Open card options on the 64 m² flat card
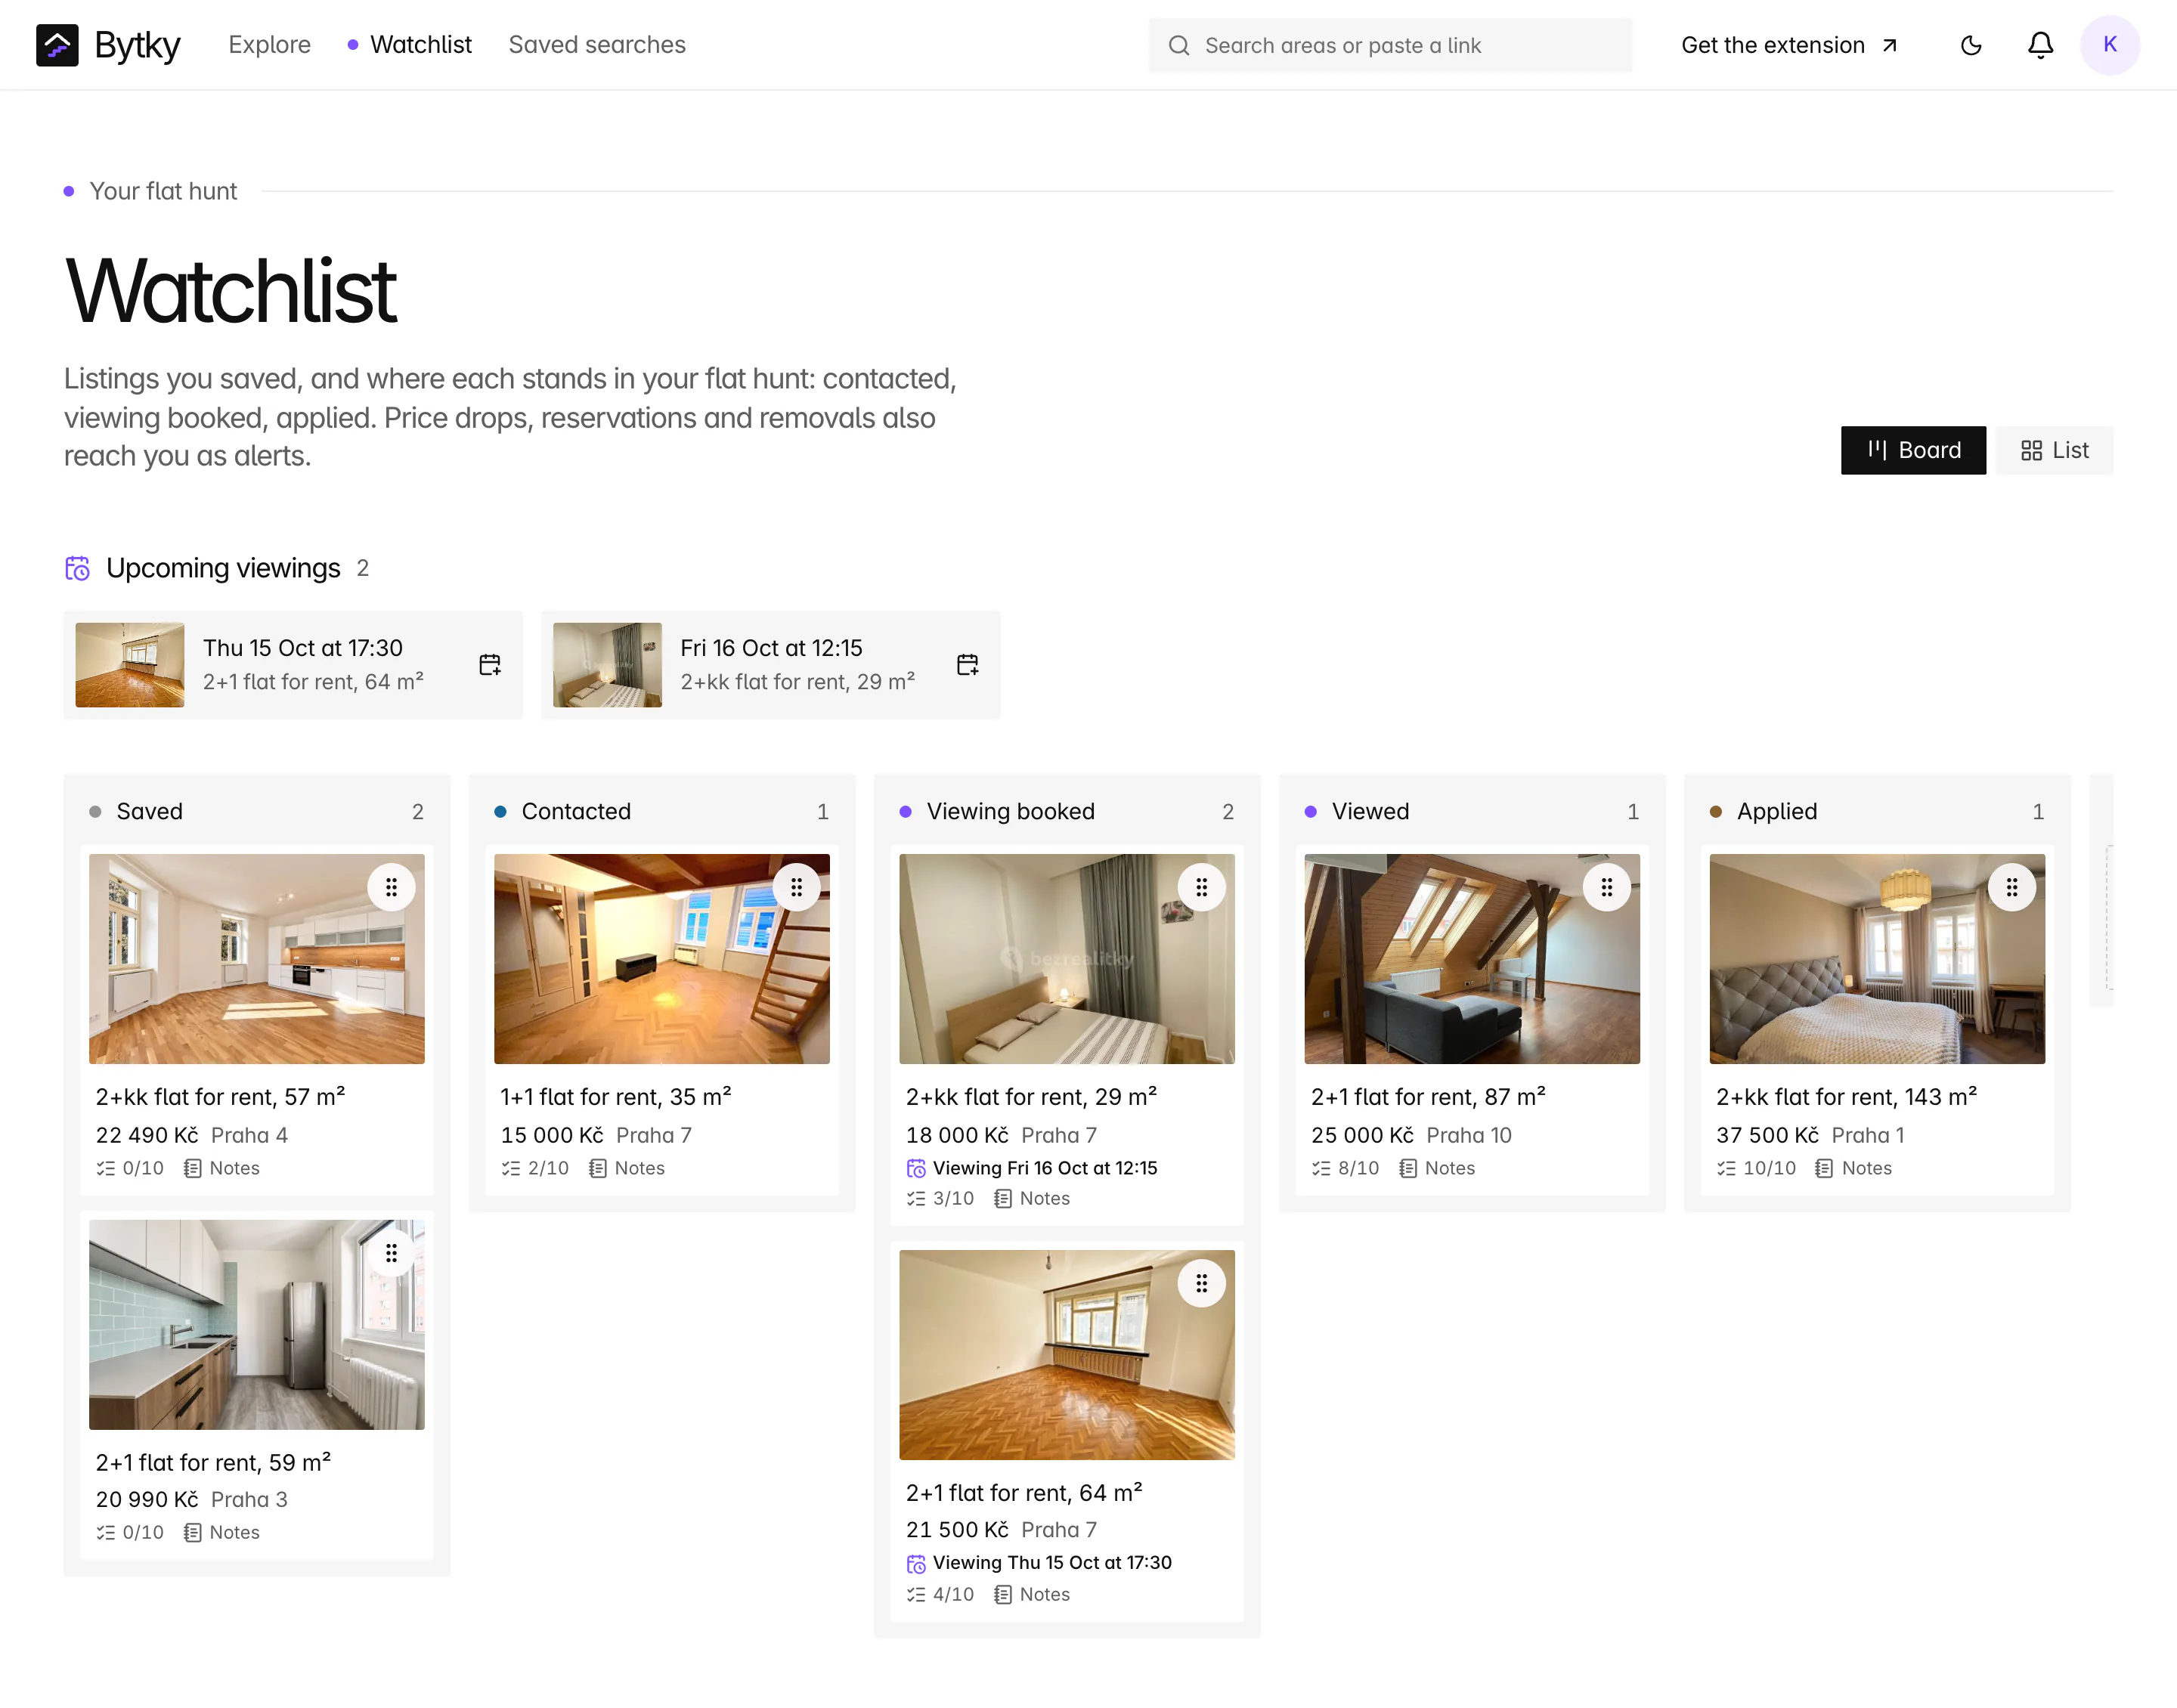 coord(1201,1283)
